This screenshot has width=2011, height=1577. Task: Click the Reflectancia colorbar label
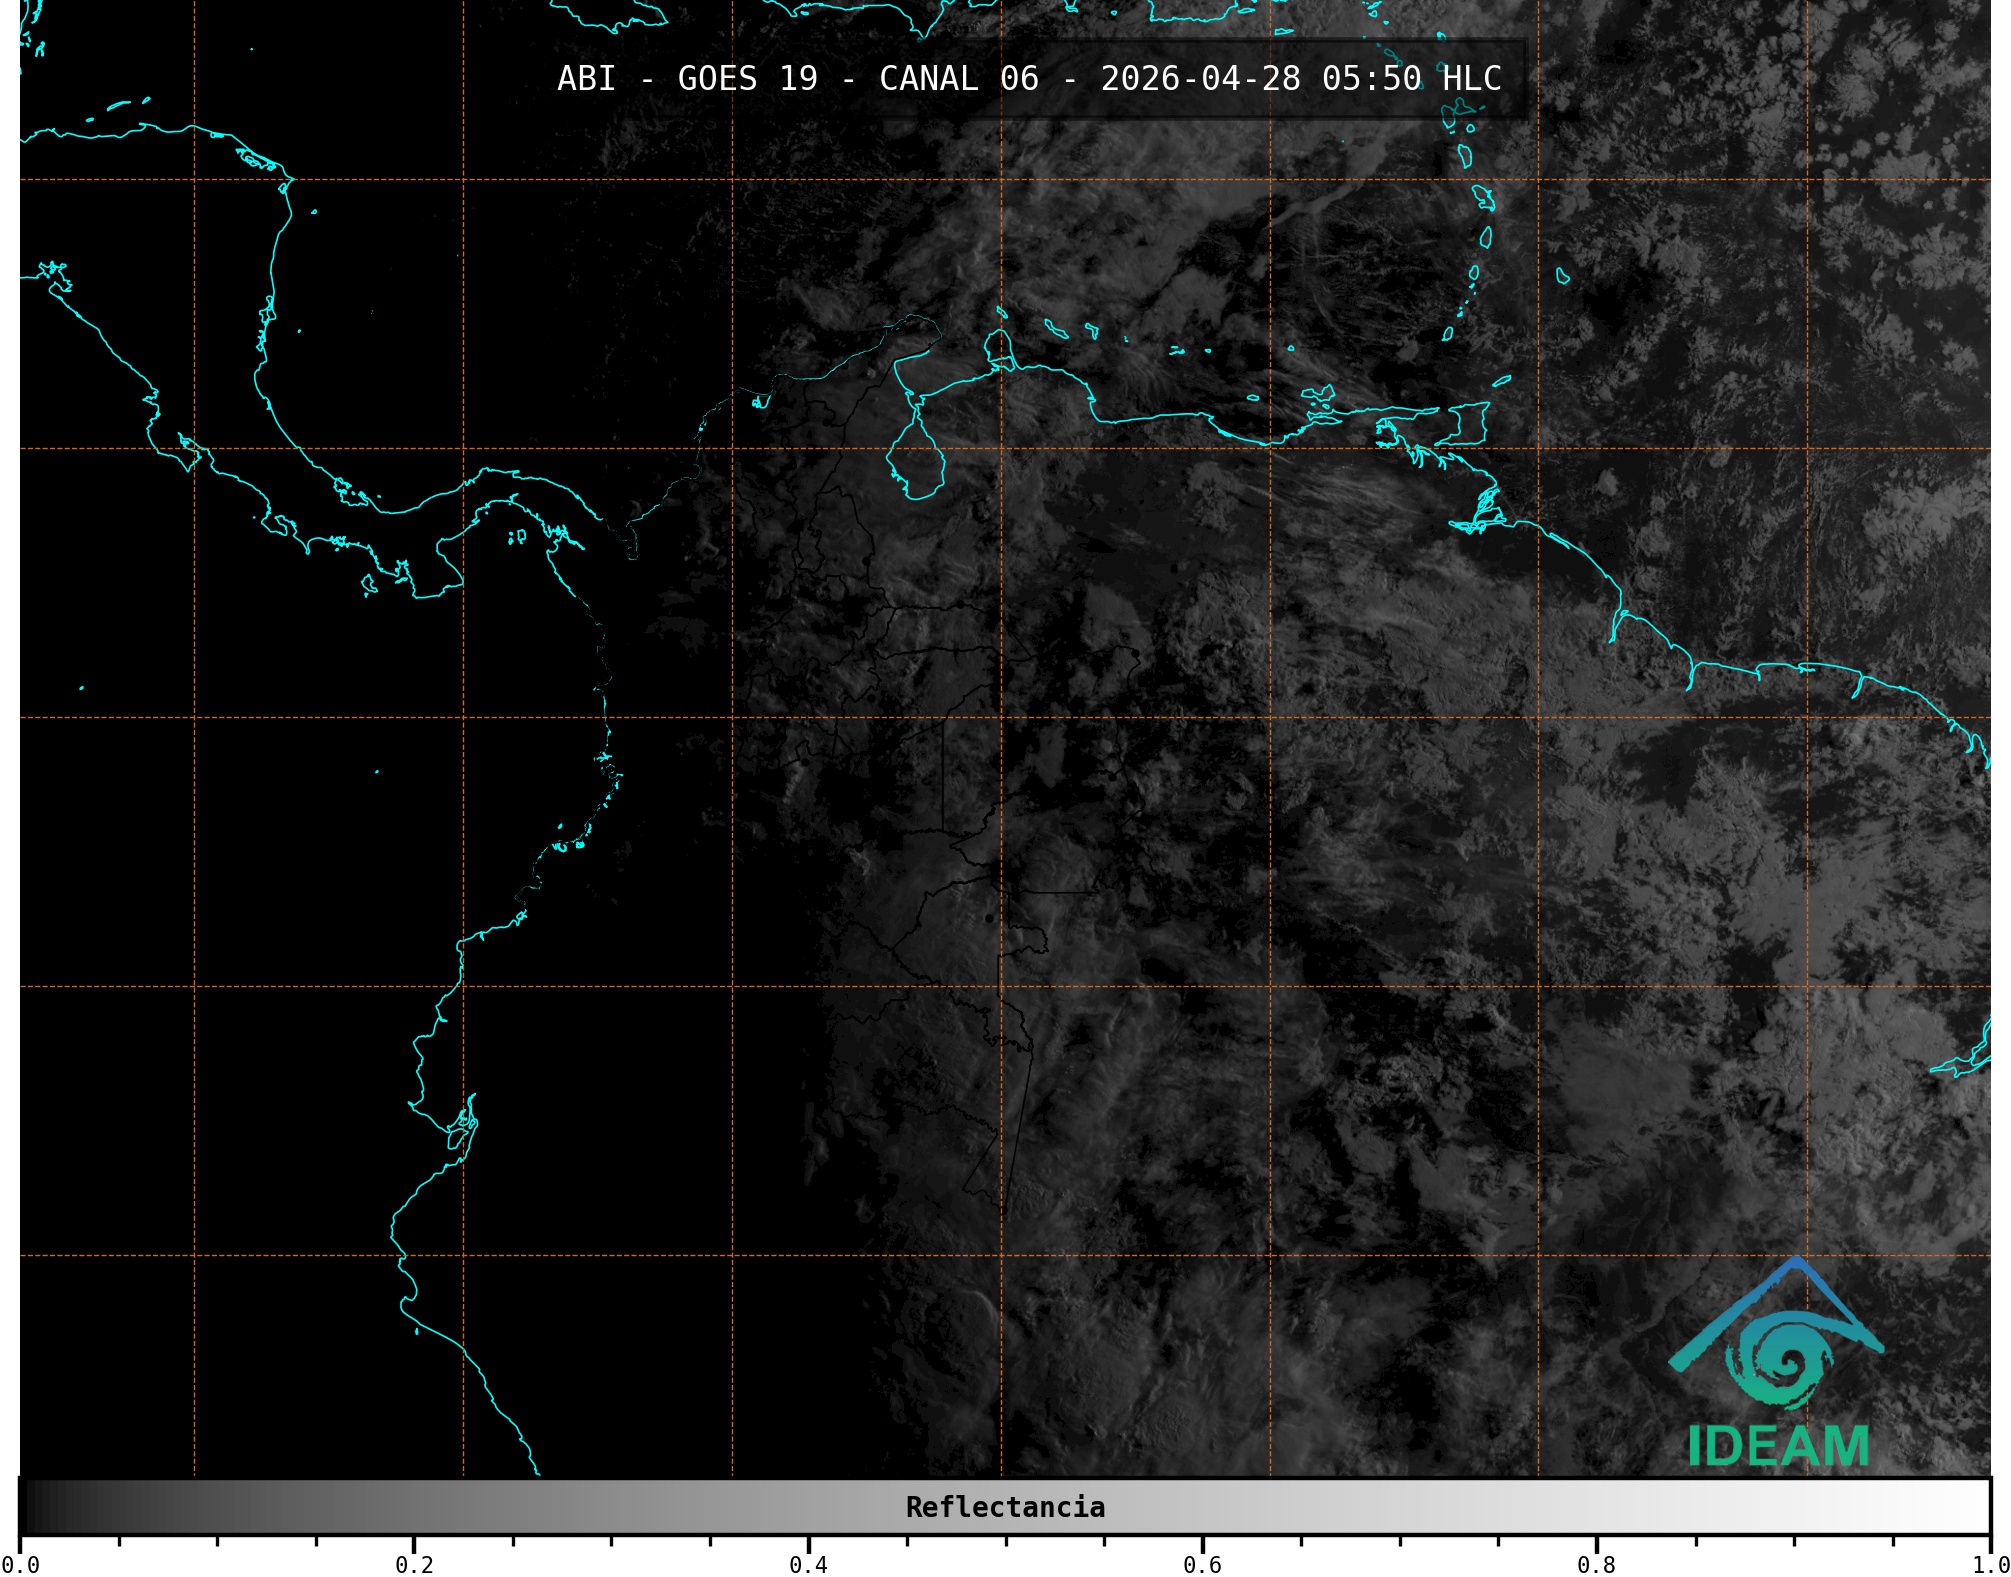click(1005, 1507)
